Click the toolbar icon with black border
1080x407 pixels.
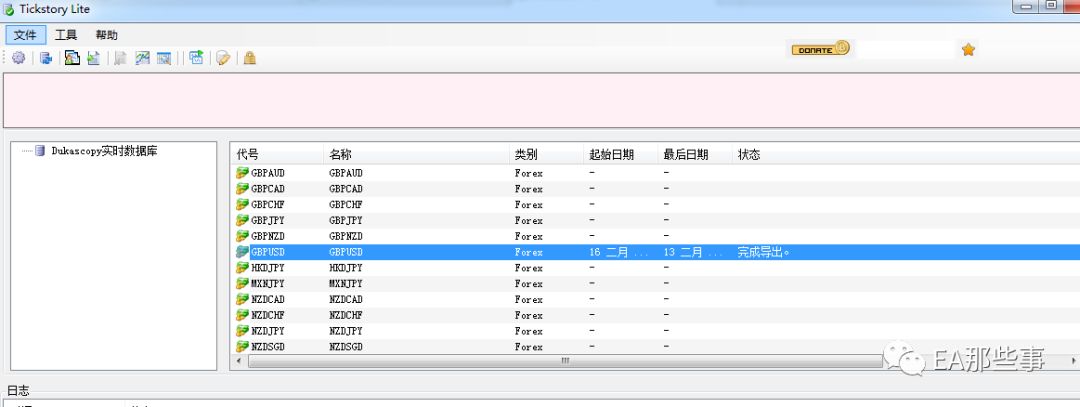(72, 58)
